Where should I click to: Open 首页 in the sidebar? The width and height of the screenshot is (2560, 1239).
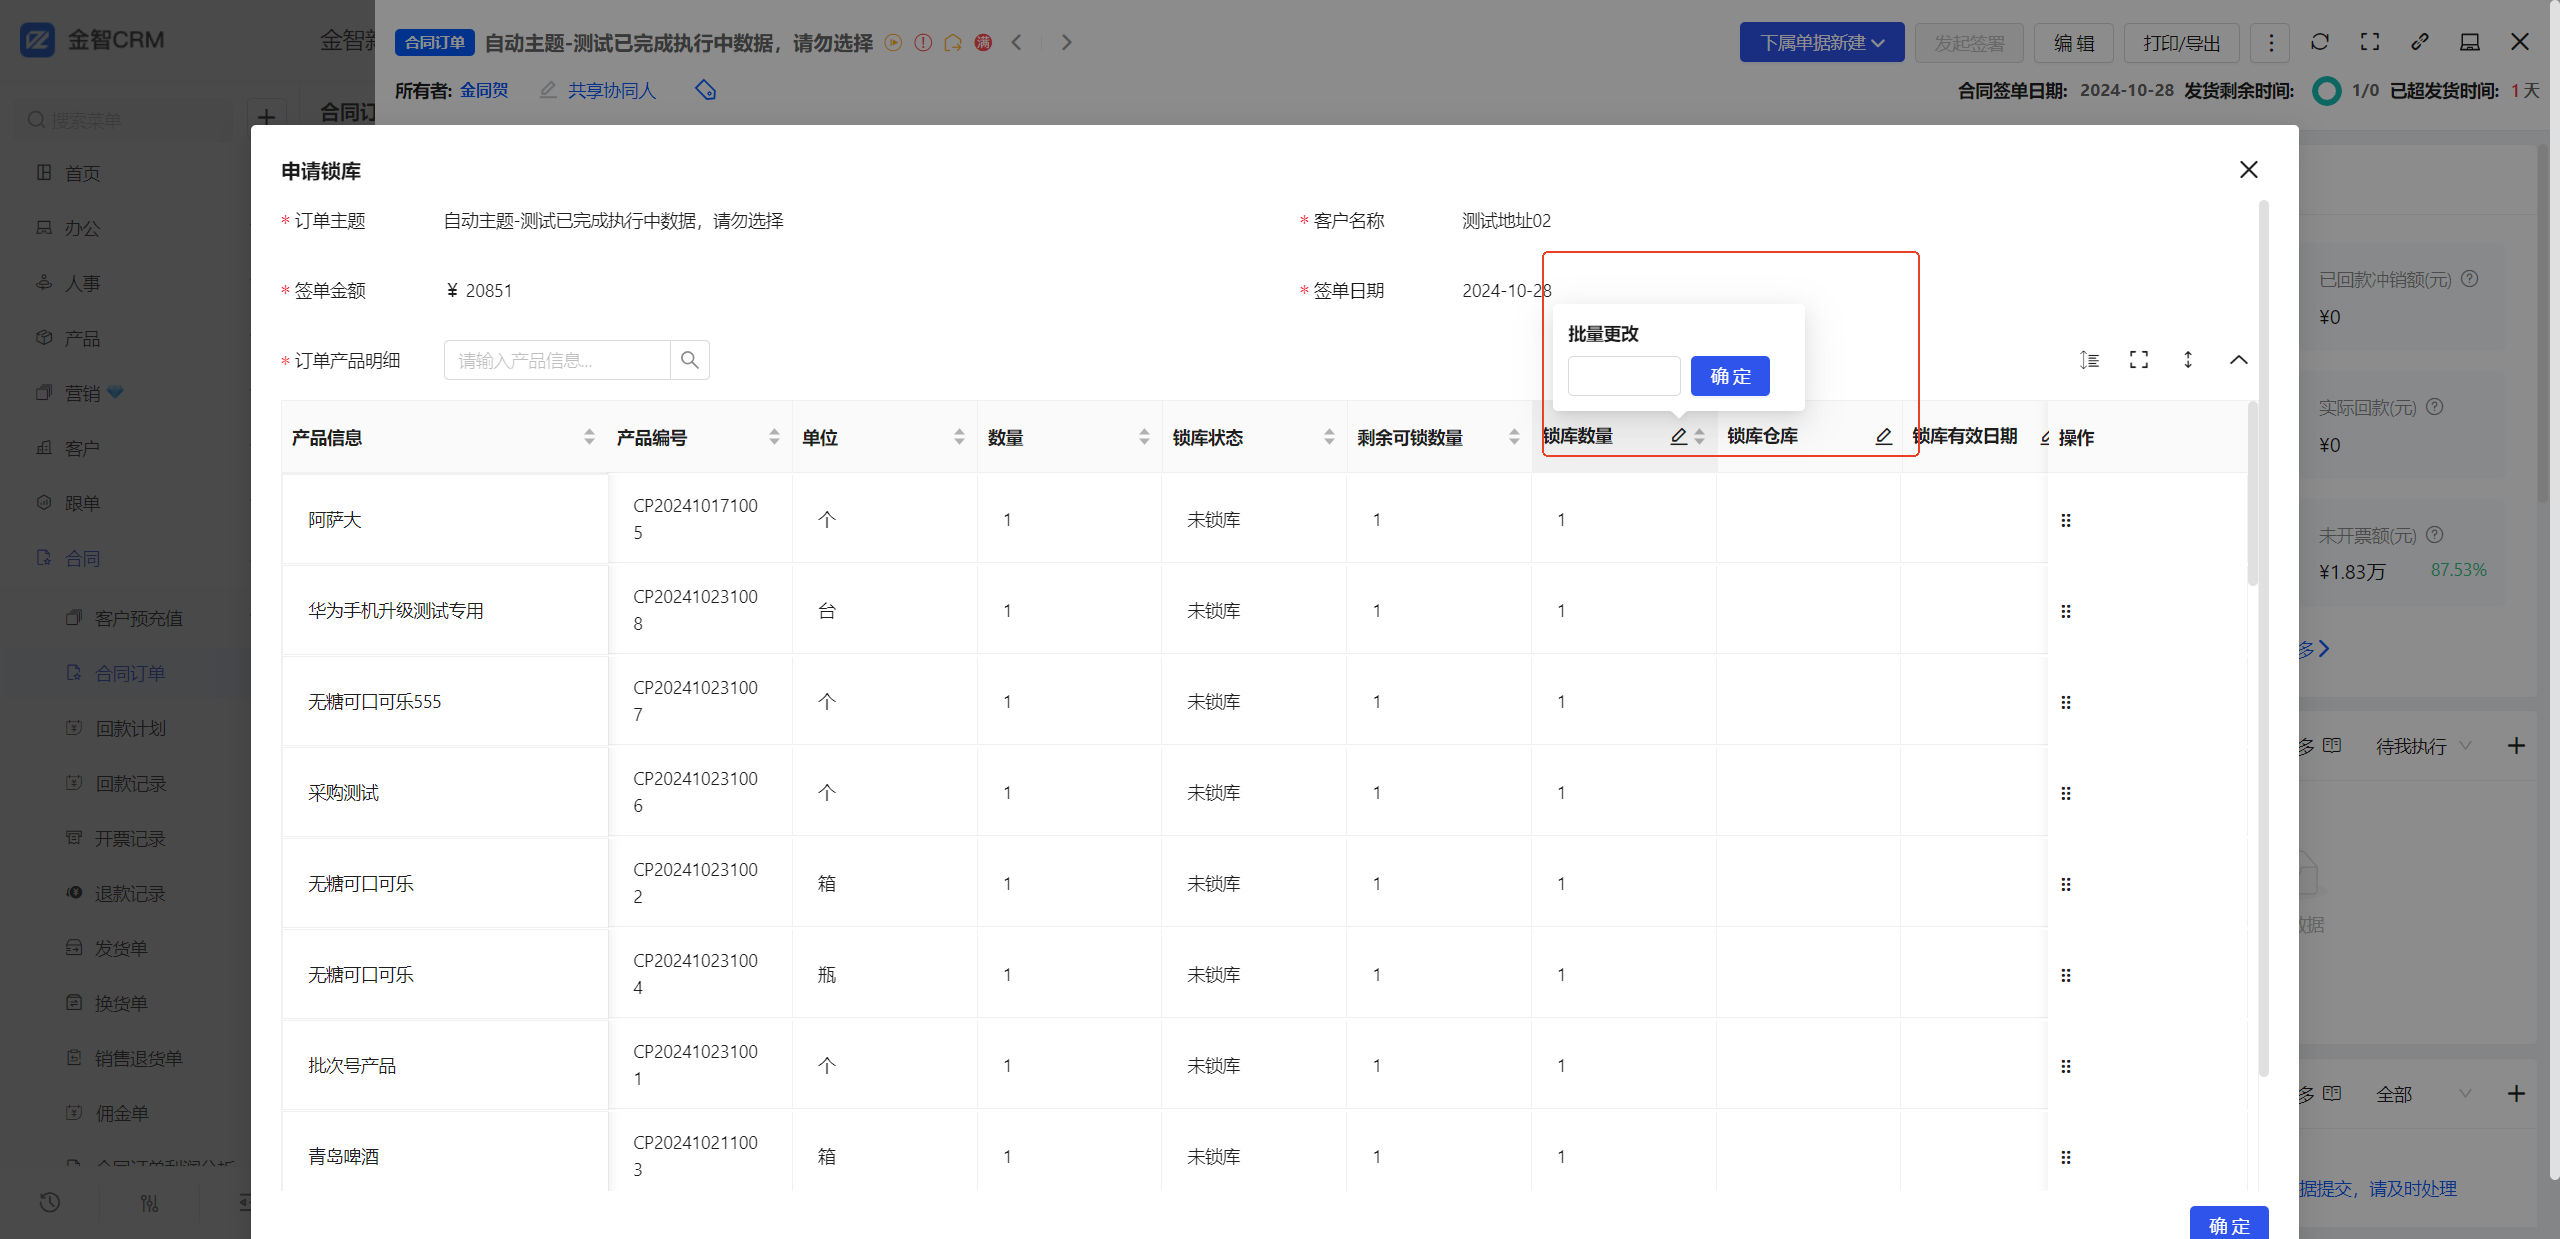[82, 173]
